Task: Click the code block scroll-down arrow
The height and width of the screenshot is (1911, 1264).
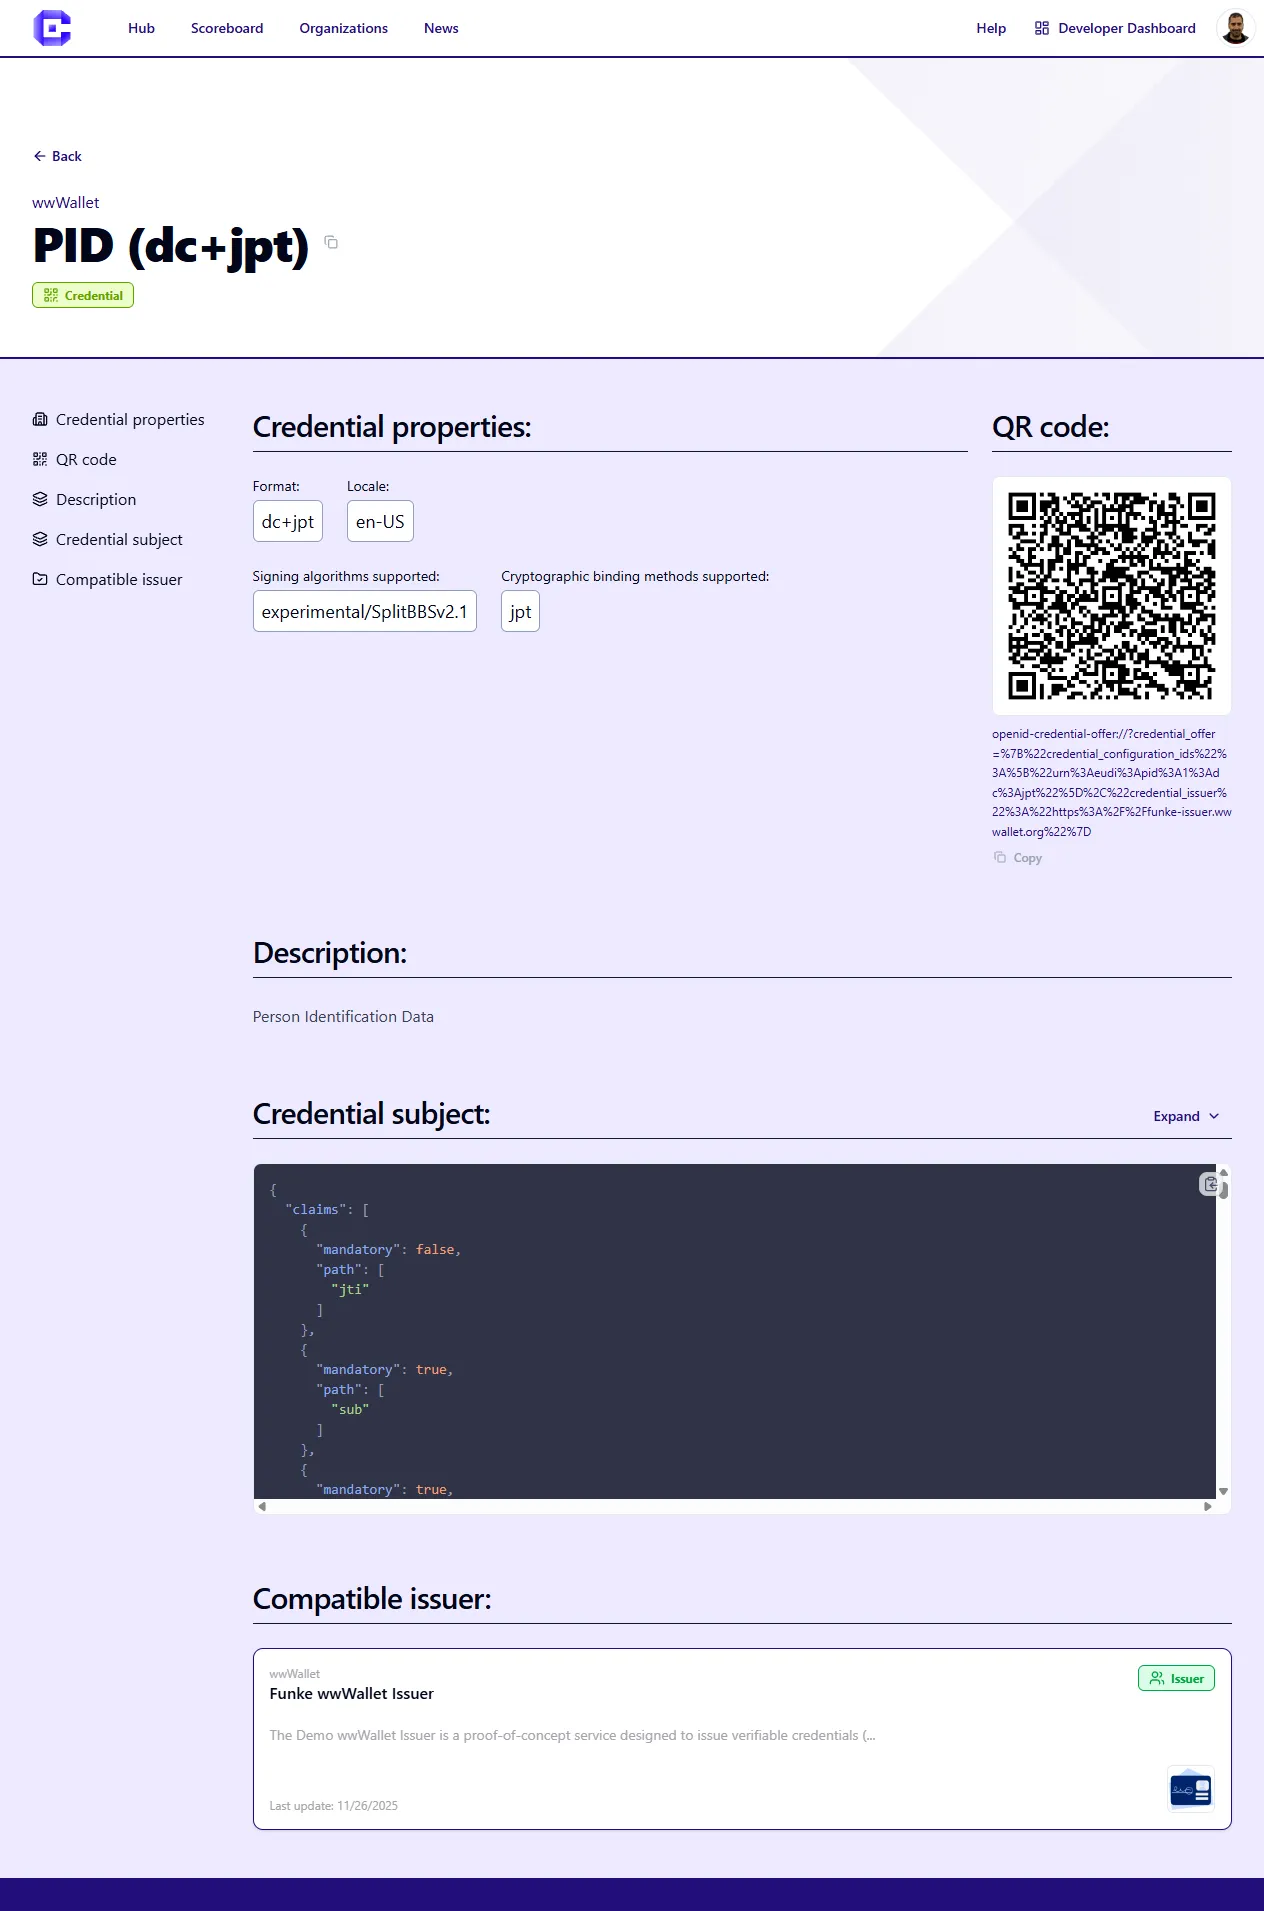Action: coord(1223,1491)
